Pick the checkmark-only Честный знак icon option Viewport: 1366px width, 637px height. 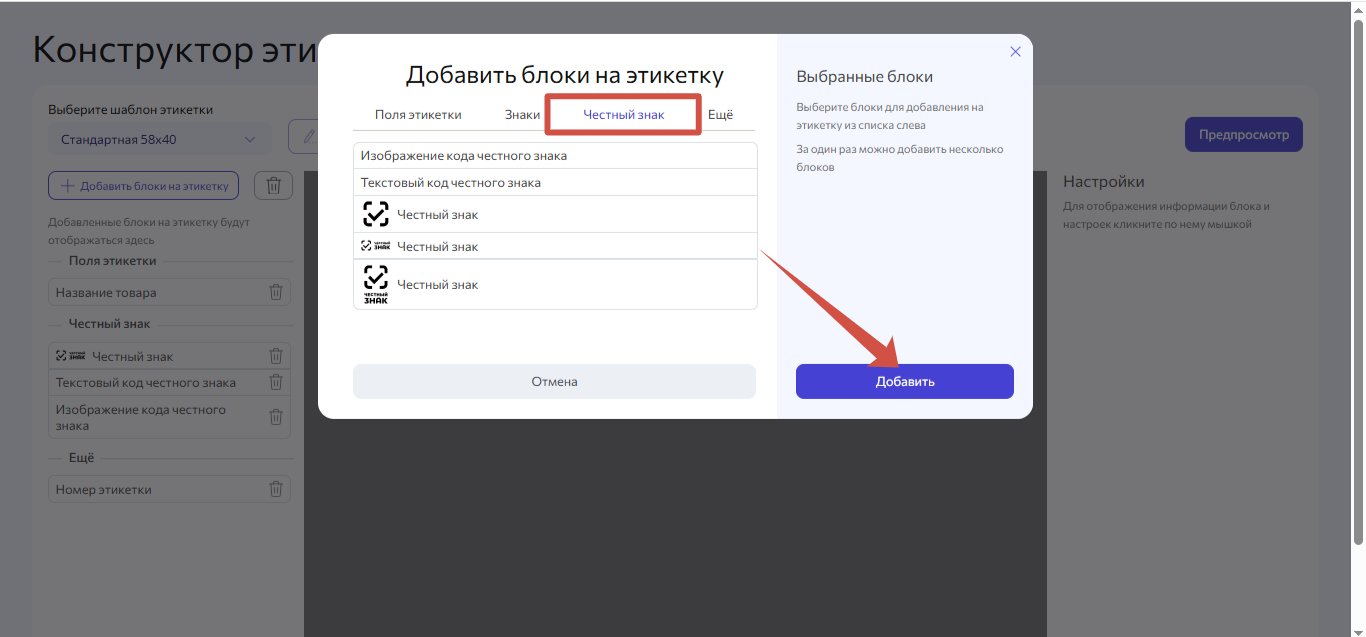[x=555, y=214]
